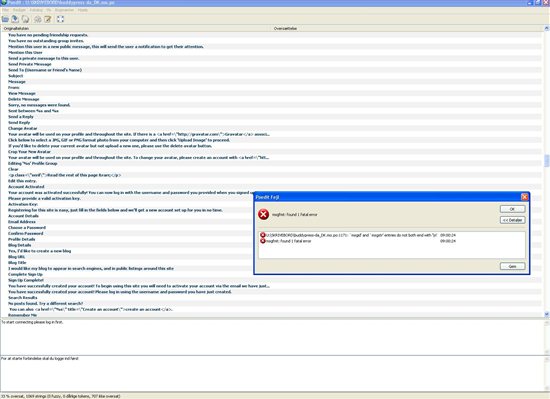The height and width of the screenshot is (399, 550).
Task: Confirm the error dialog with OK
Action: [x=512, y=209]
